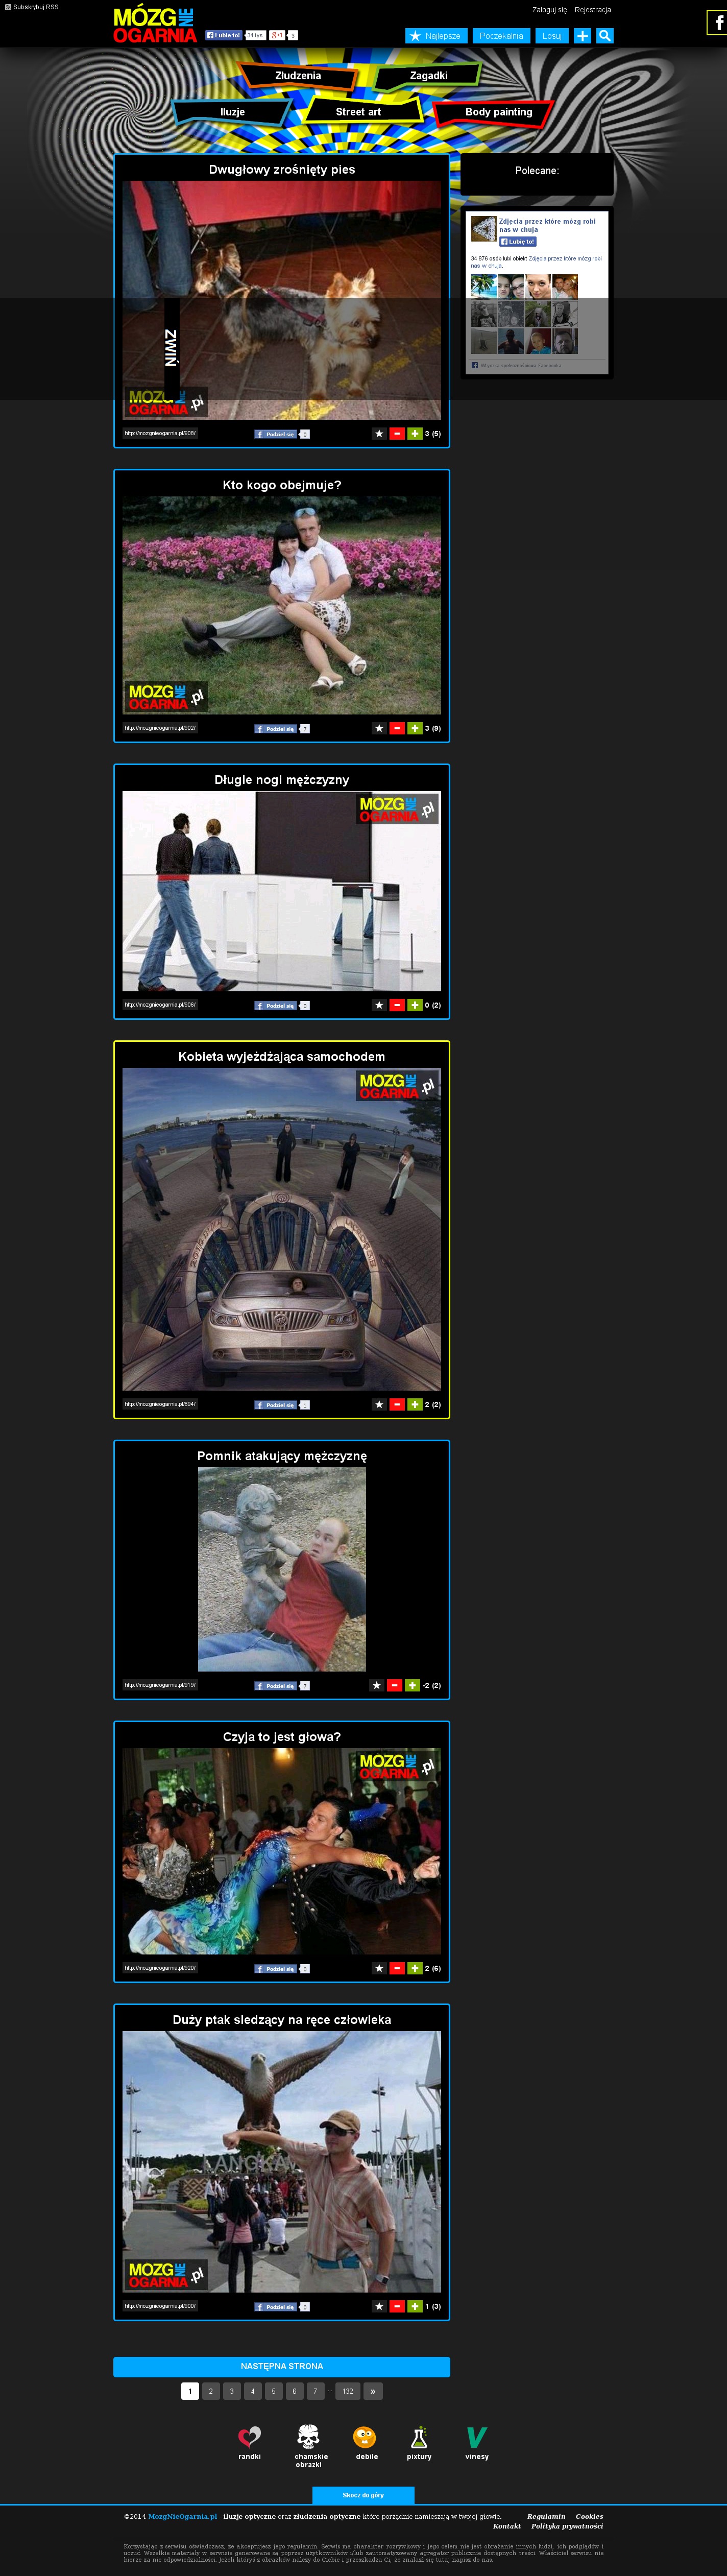Open the Street art category tab
The image size is (727, 2576).
(x=358, y=112)
